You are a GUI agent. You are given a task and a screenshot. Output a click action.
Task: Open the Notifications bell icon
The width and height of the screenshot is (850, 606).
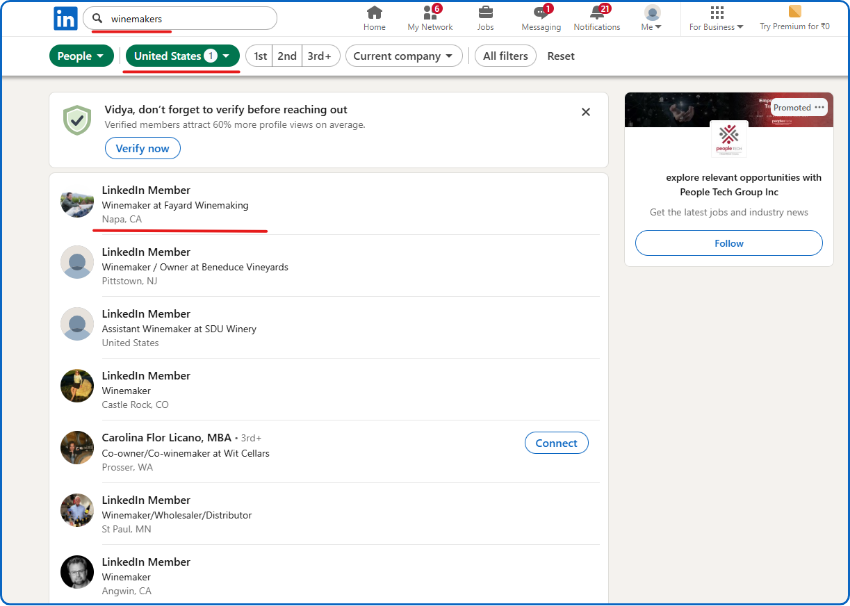point(597,12)
